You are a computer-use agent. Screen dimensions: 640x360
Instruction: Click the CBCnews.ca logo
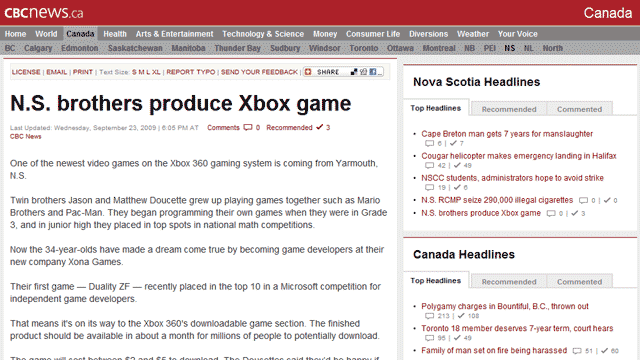point(44,13)
